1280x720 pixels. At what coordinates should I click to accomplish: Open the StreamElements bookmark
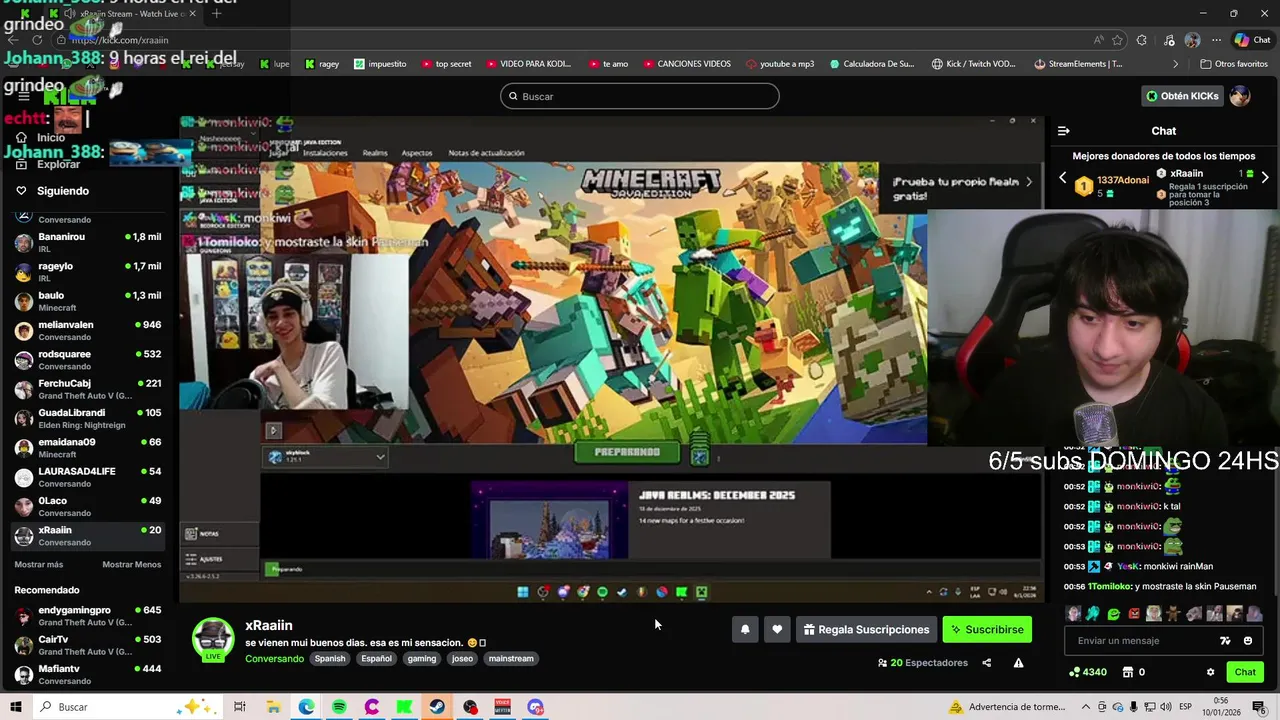tap(1078, 64)
